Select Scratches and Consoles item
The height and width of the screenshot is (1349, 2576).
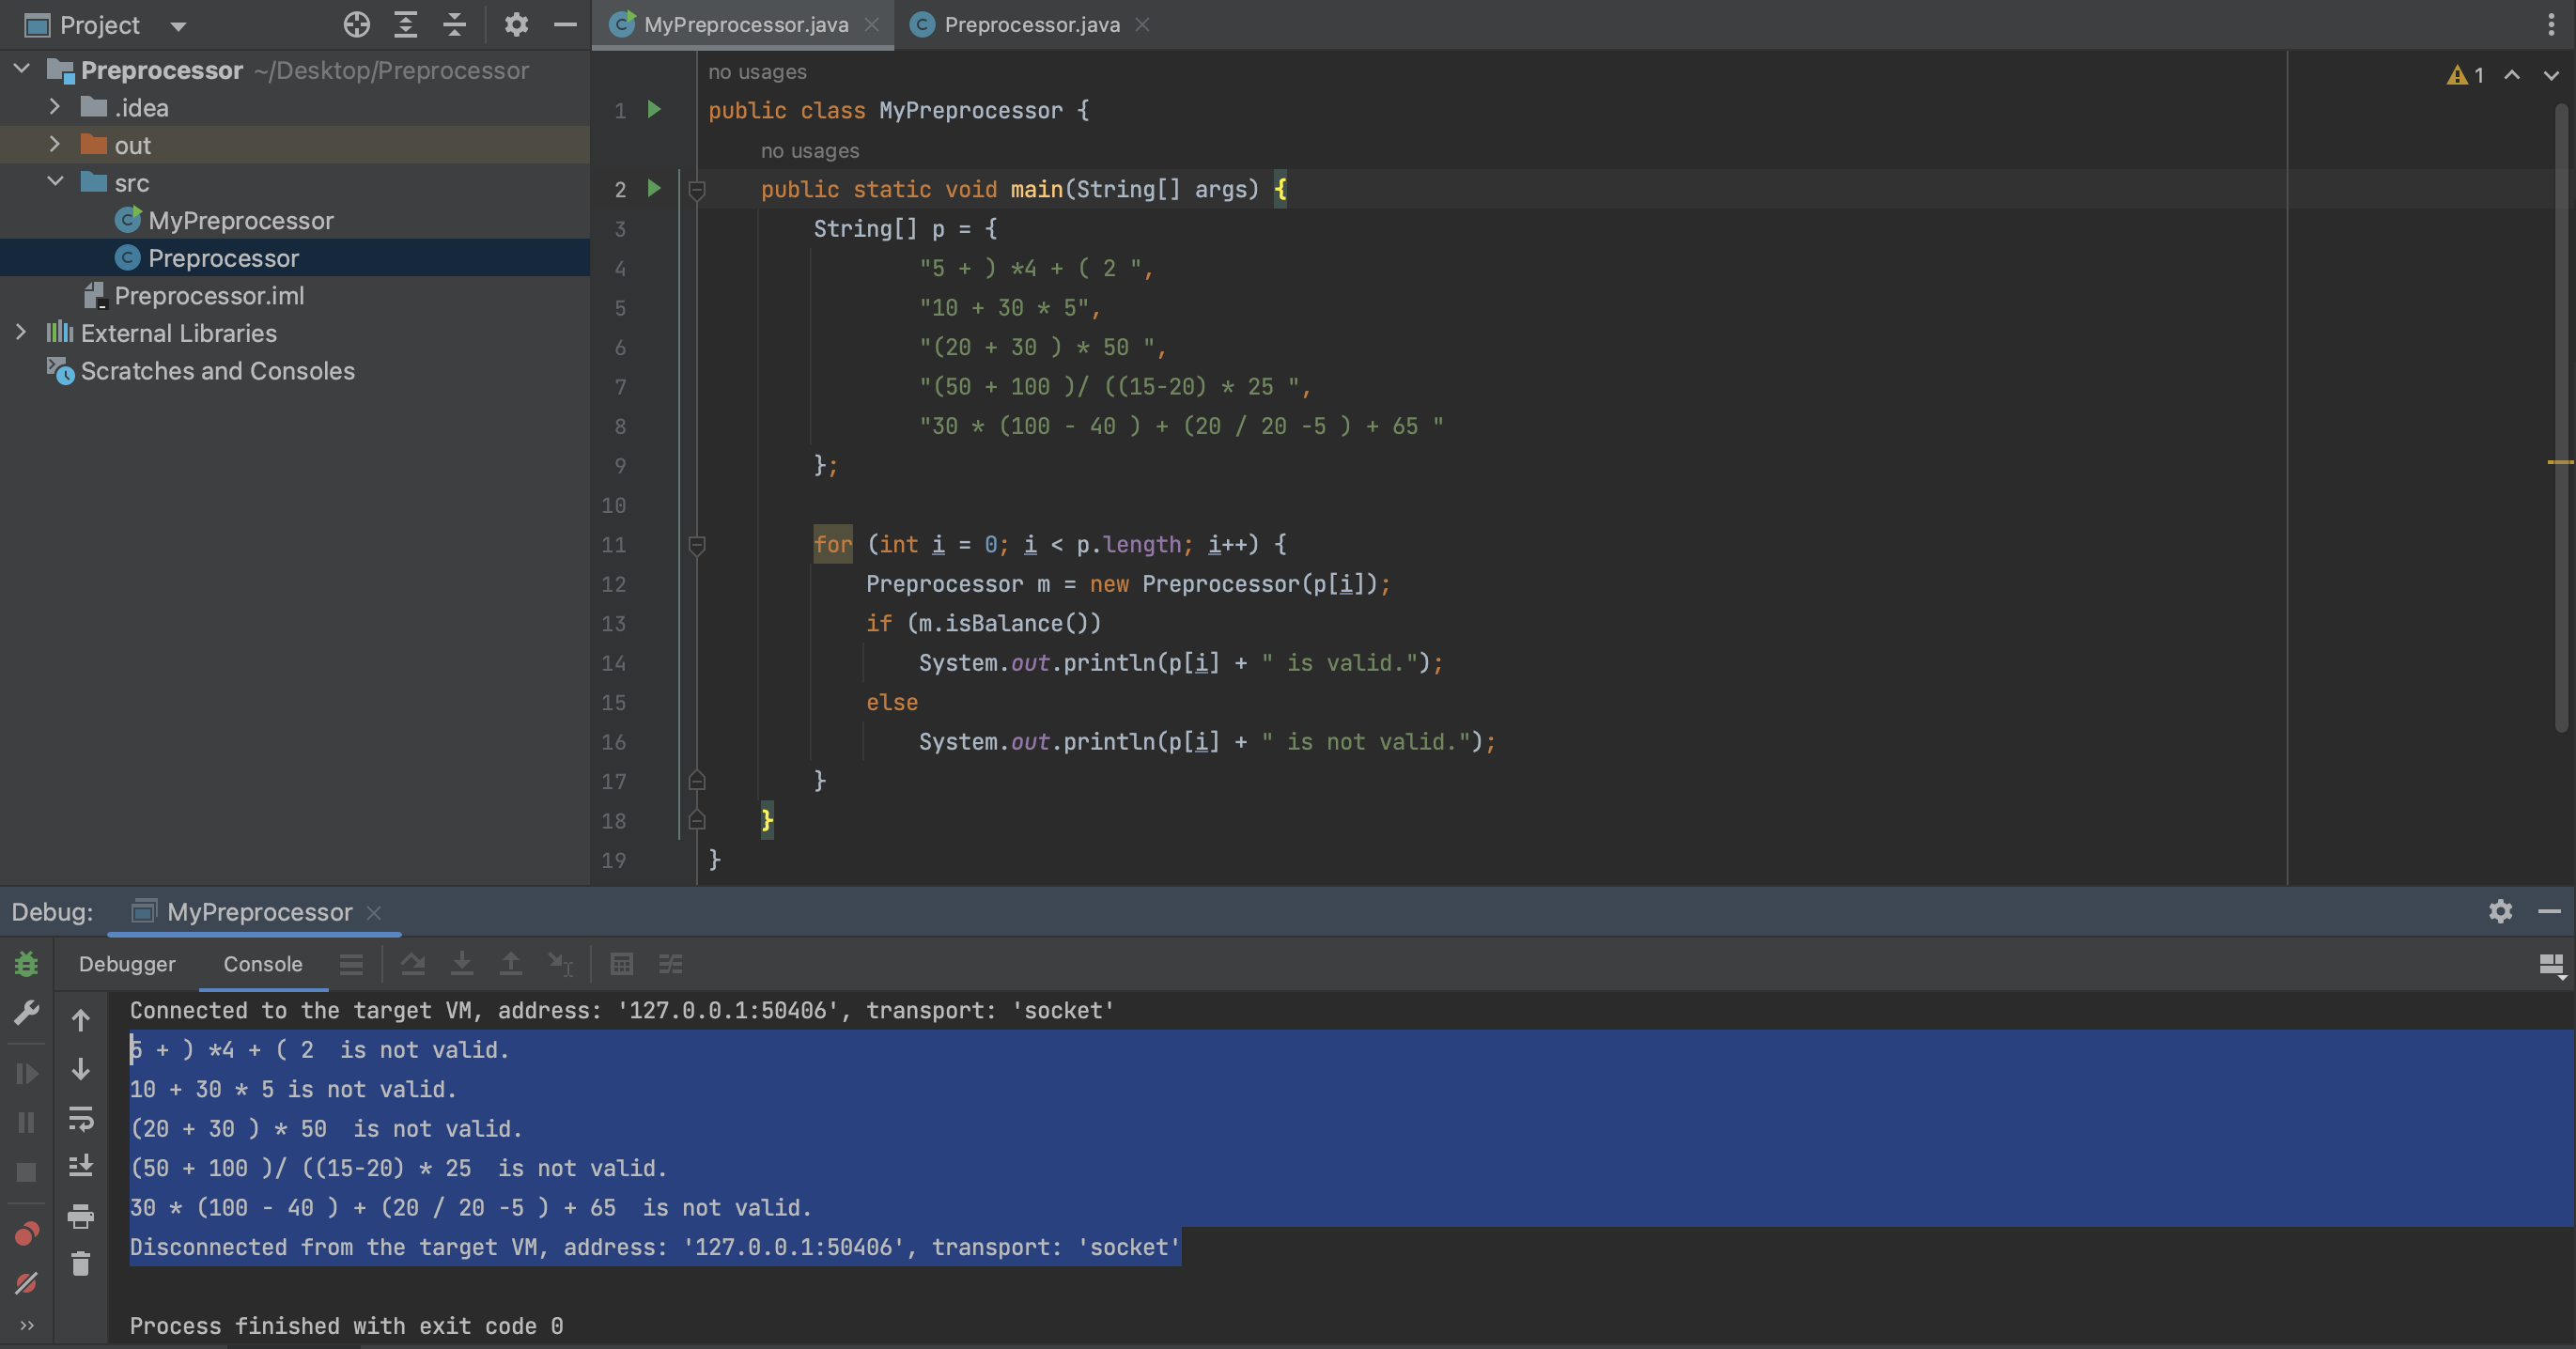click(x=217, y=370)
